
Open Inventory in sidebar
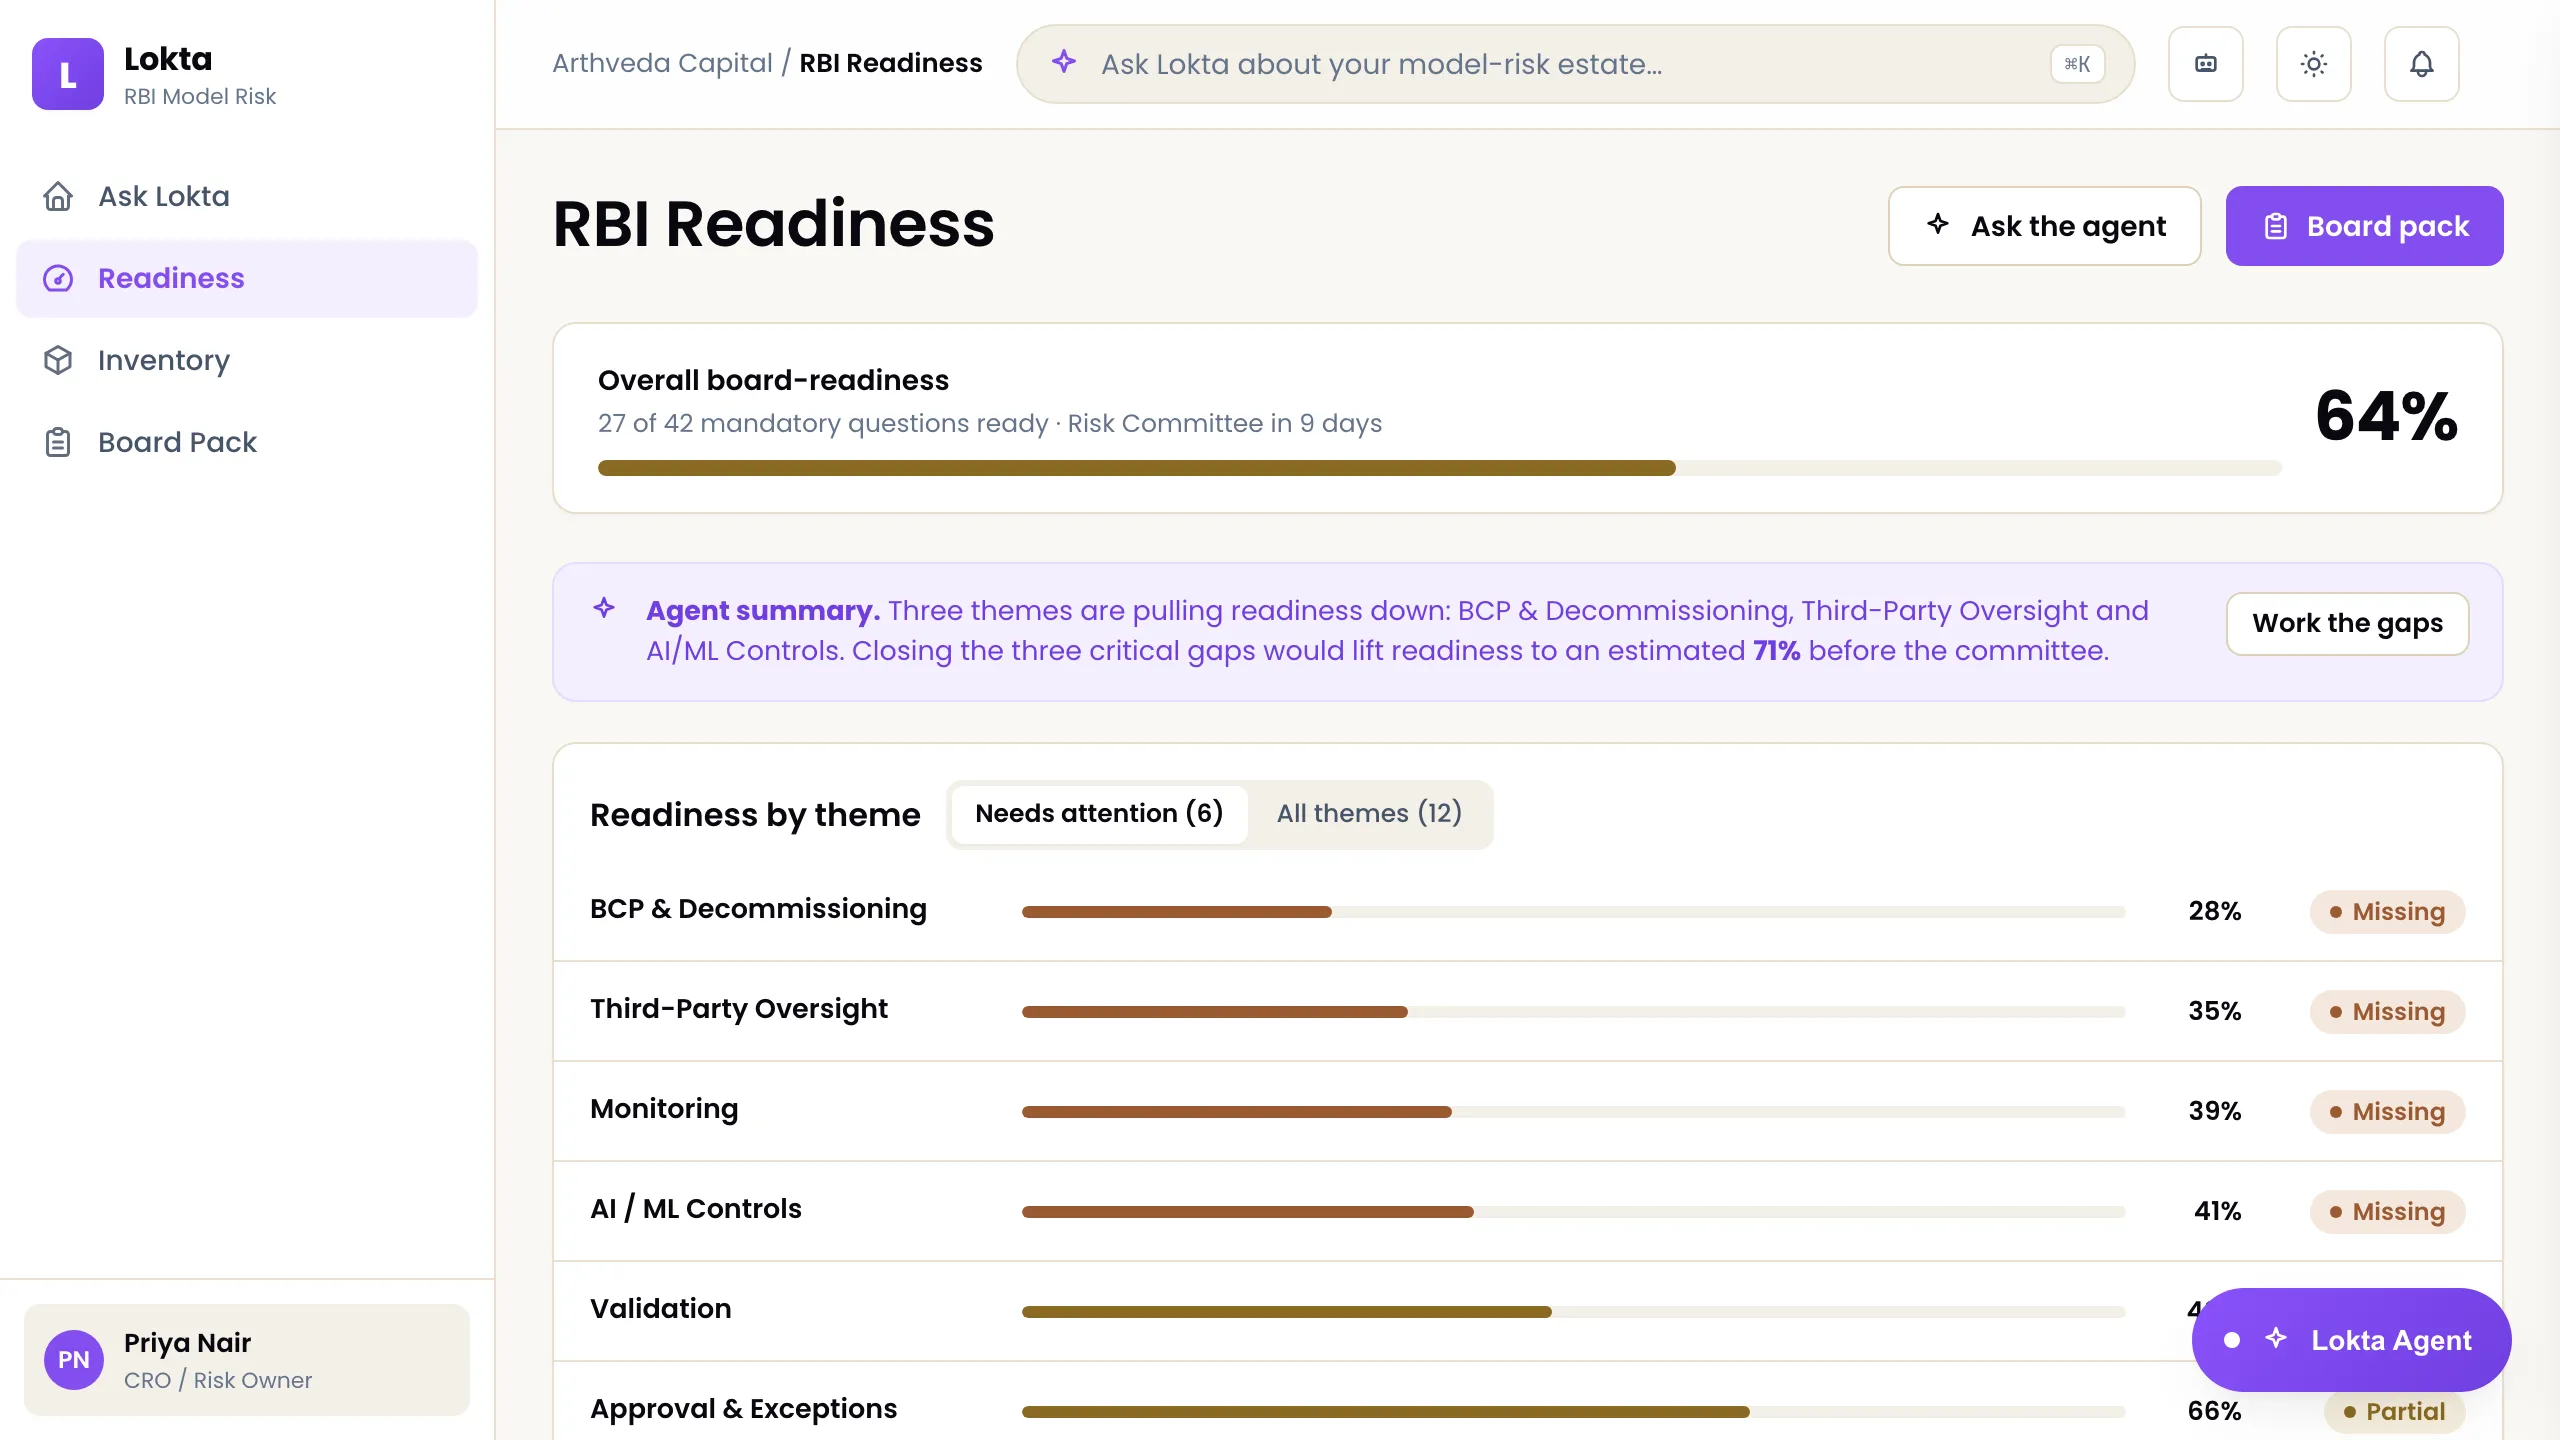click(x=247, y=360)
